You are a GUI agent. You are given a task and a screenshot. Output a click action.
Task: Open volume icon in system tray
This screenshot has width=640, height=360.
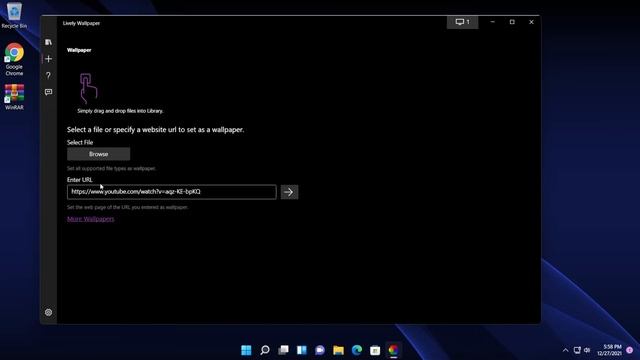(587, 350)
